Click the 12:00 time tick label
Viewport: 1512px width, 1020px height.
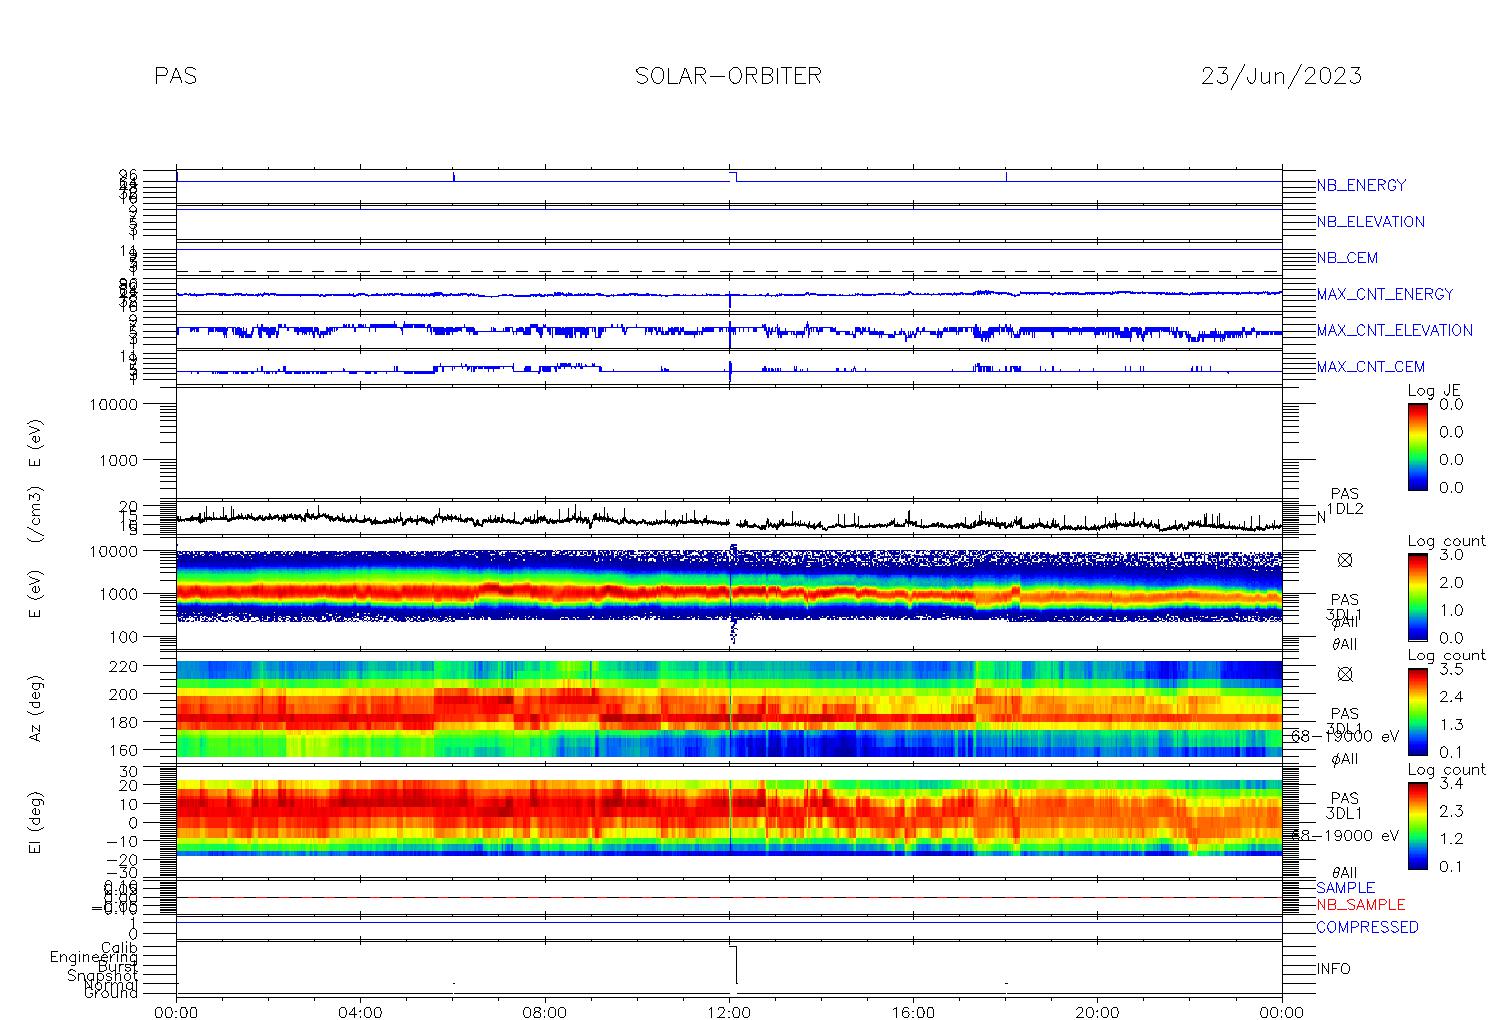coord(729,1012)
